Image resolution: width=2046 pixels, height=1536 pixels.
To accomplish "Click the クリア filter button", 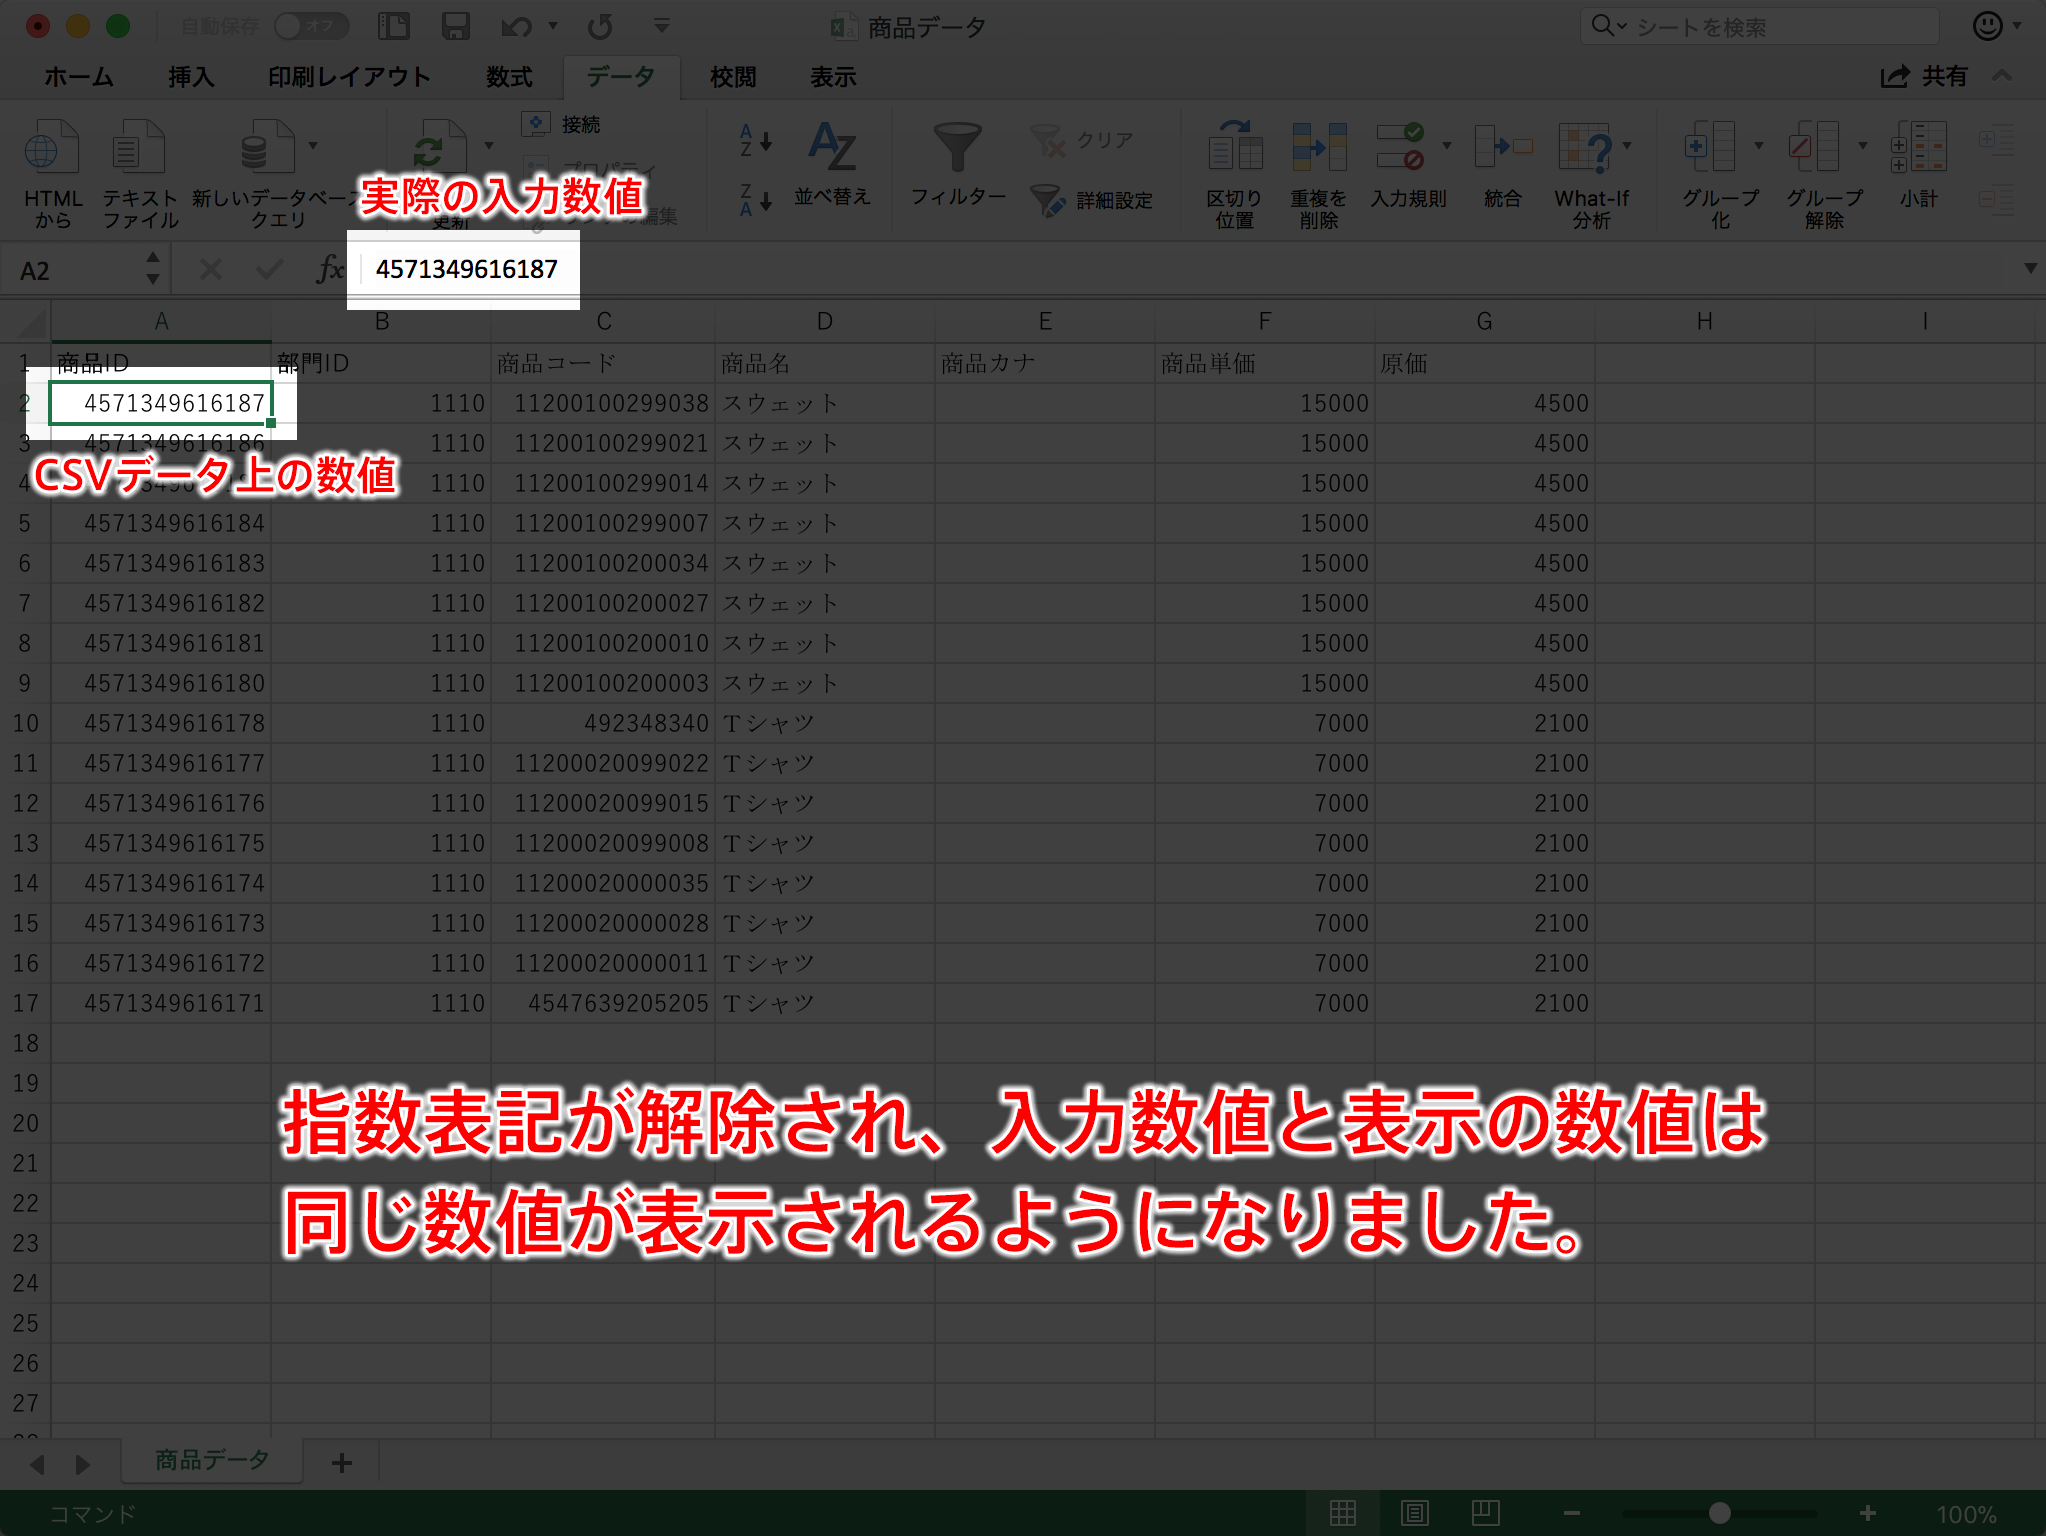I will pyautogui.click(x=1082, y=141).
